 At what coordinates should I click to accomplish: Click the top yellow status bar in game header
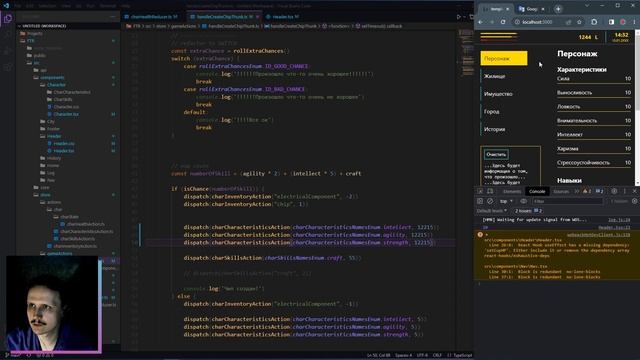click(x=499, y=34)
